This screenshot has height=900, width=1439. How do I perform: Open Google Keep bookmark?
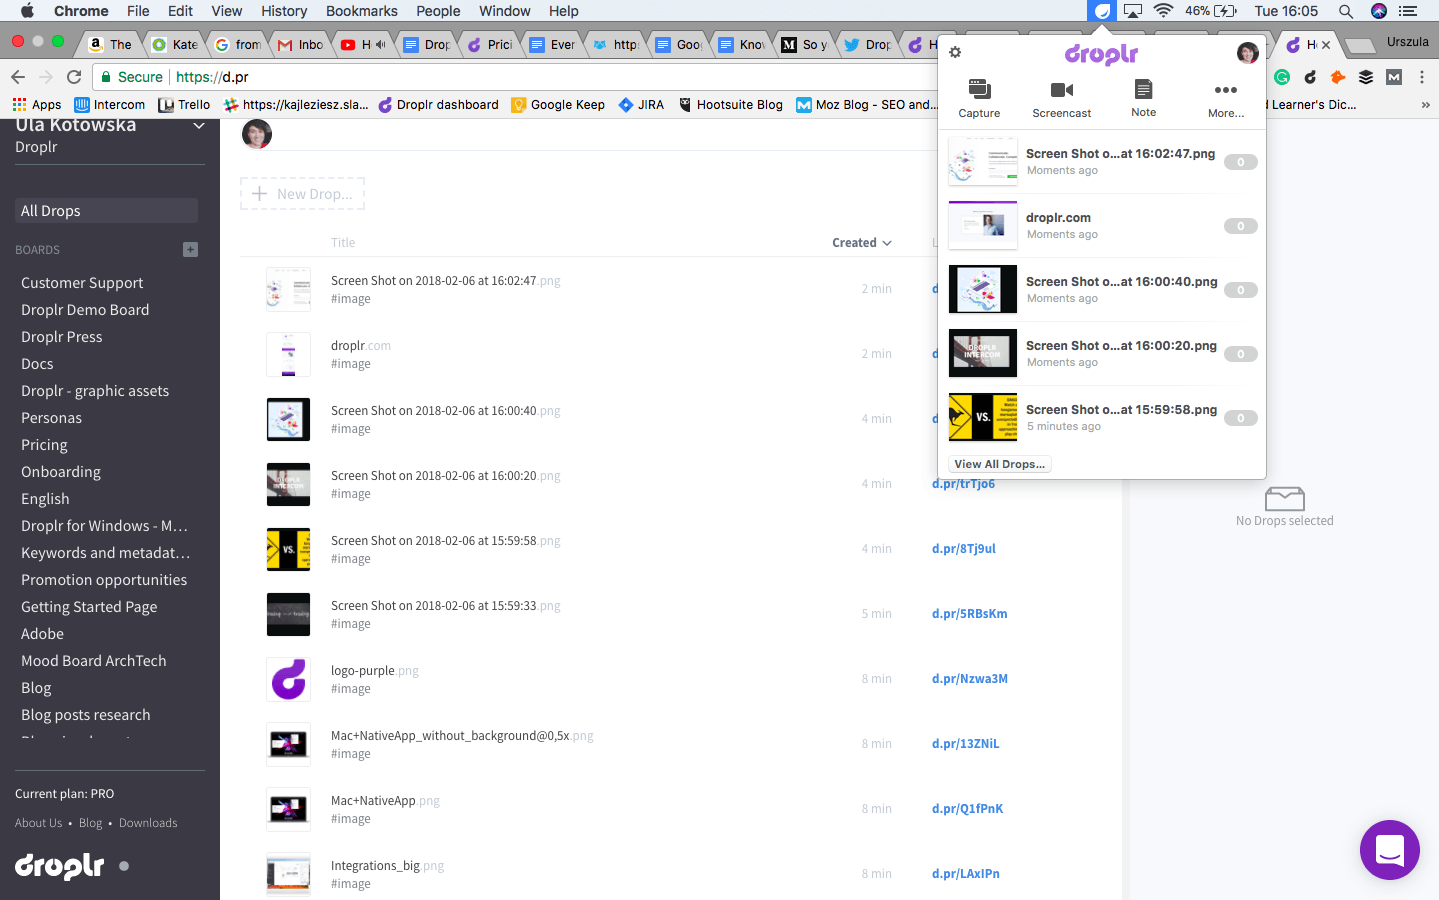[x=558, y=104]
